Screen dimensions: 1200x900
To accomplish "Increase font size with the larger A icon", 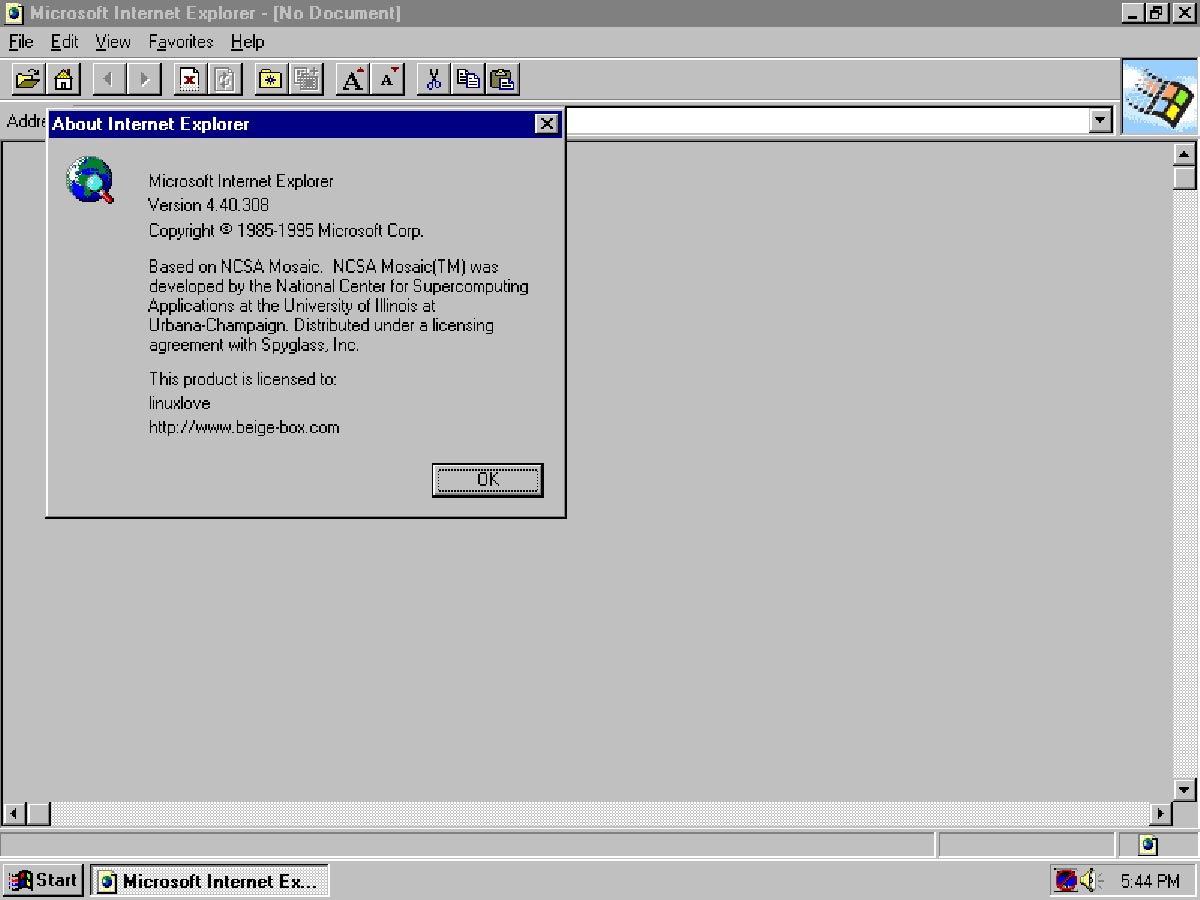I will click(x=353, y=79).
